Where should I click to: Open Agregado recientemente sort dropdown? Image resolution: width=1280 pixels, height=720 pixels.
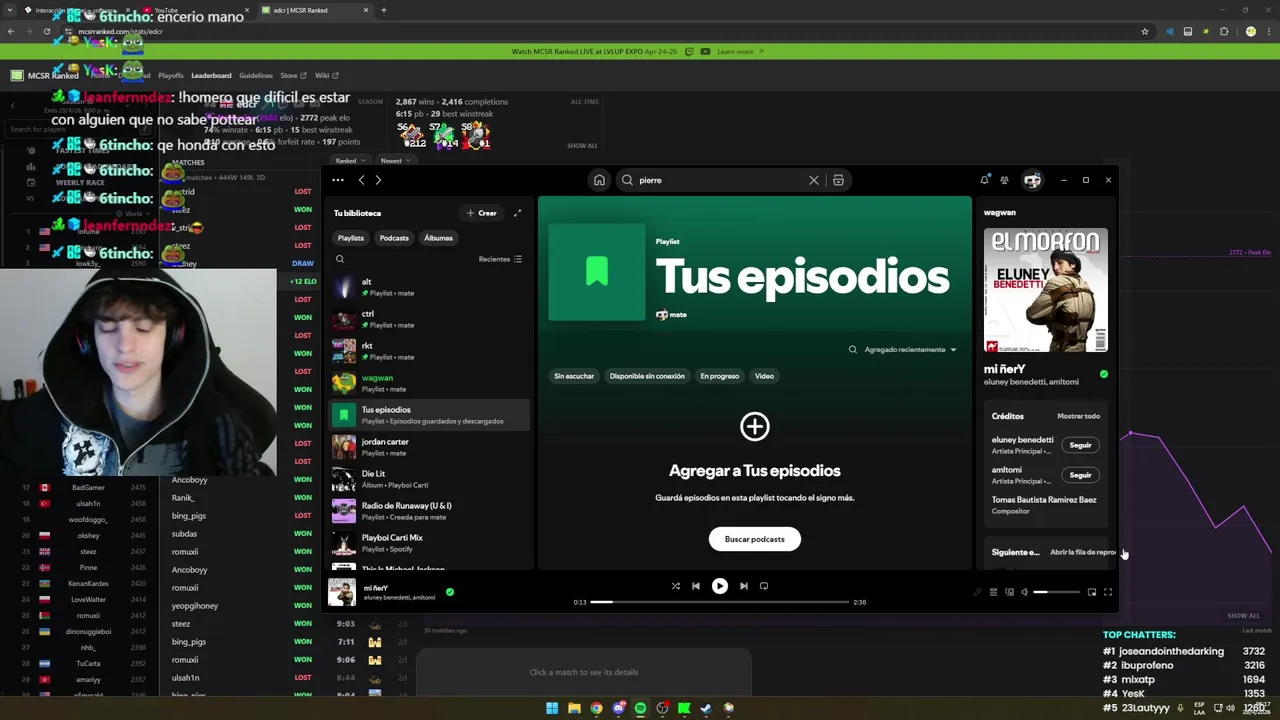[x=910, y=349]
